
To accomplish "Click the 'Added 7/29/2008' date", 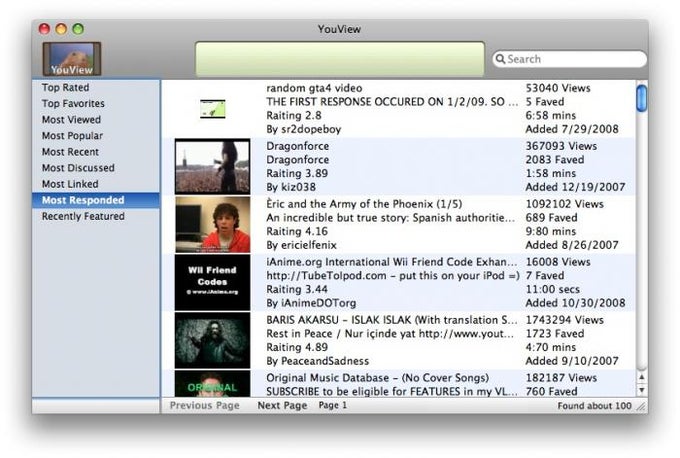I will click(572, 129).
